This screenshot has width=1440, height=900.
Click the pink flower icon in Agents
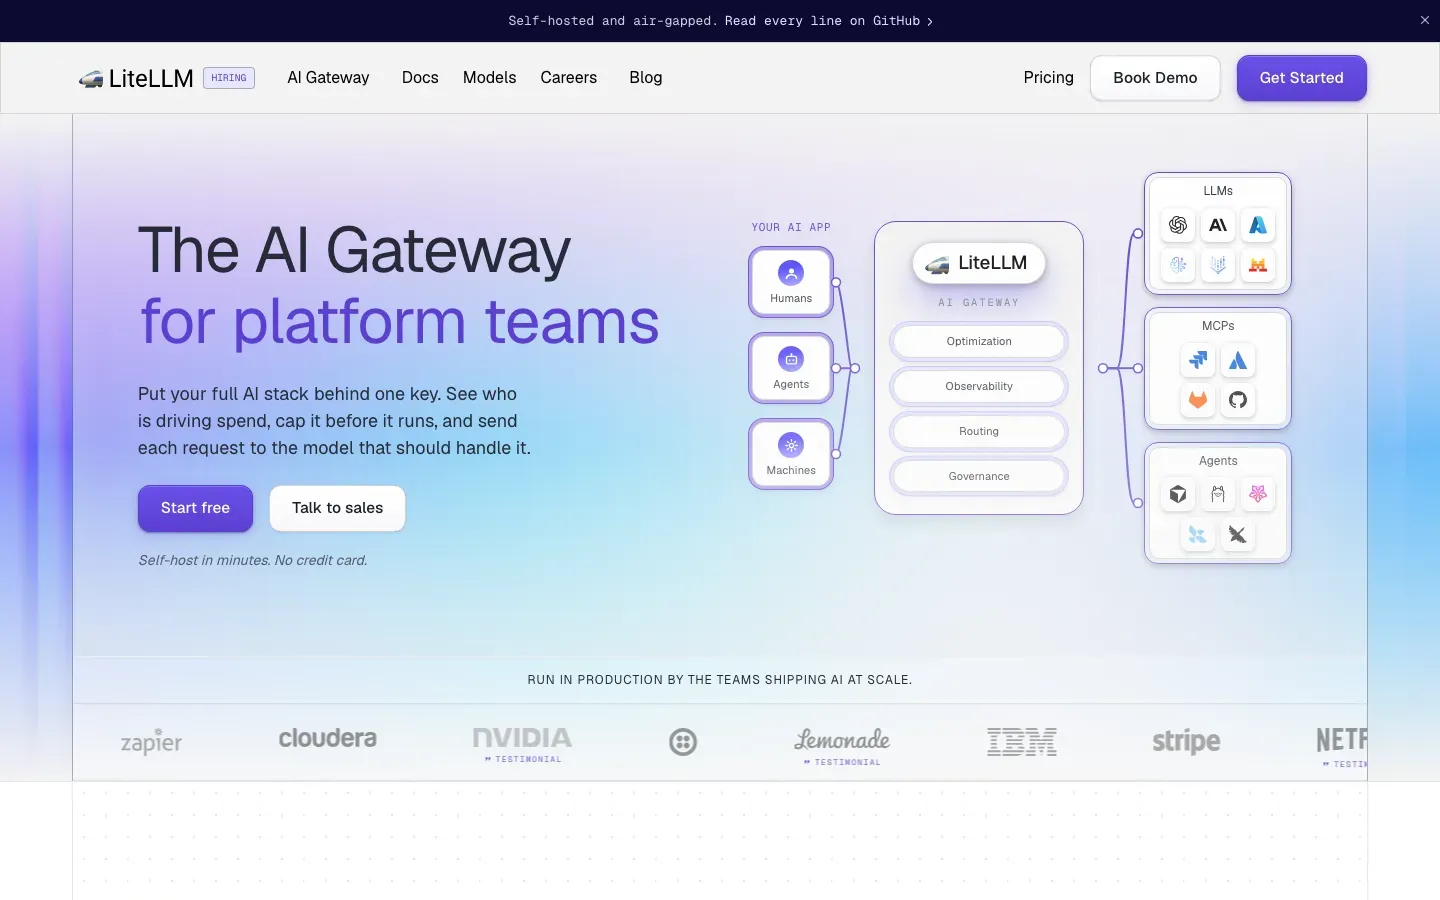coord(1258,494)
